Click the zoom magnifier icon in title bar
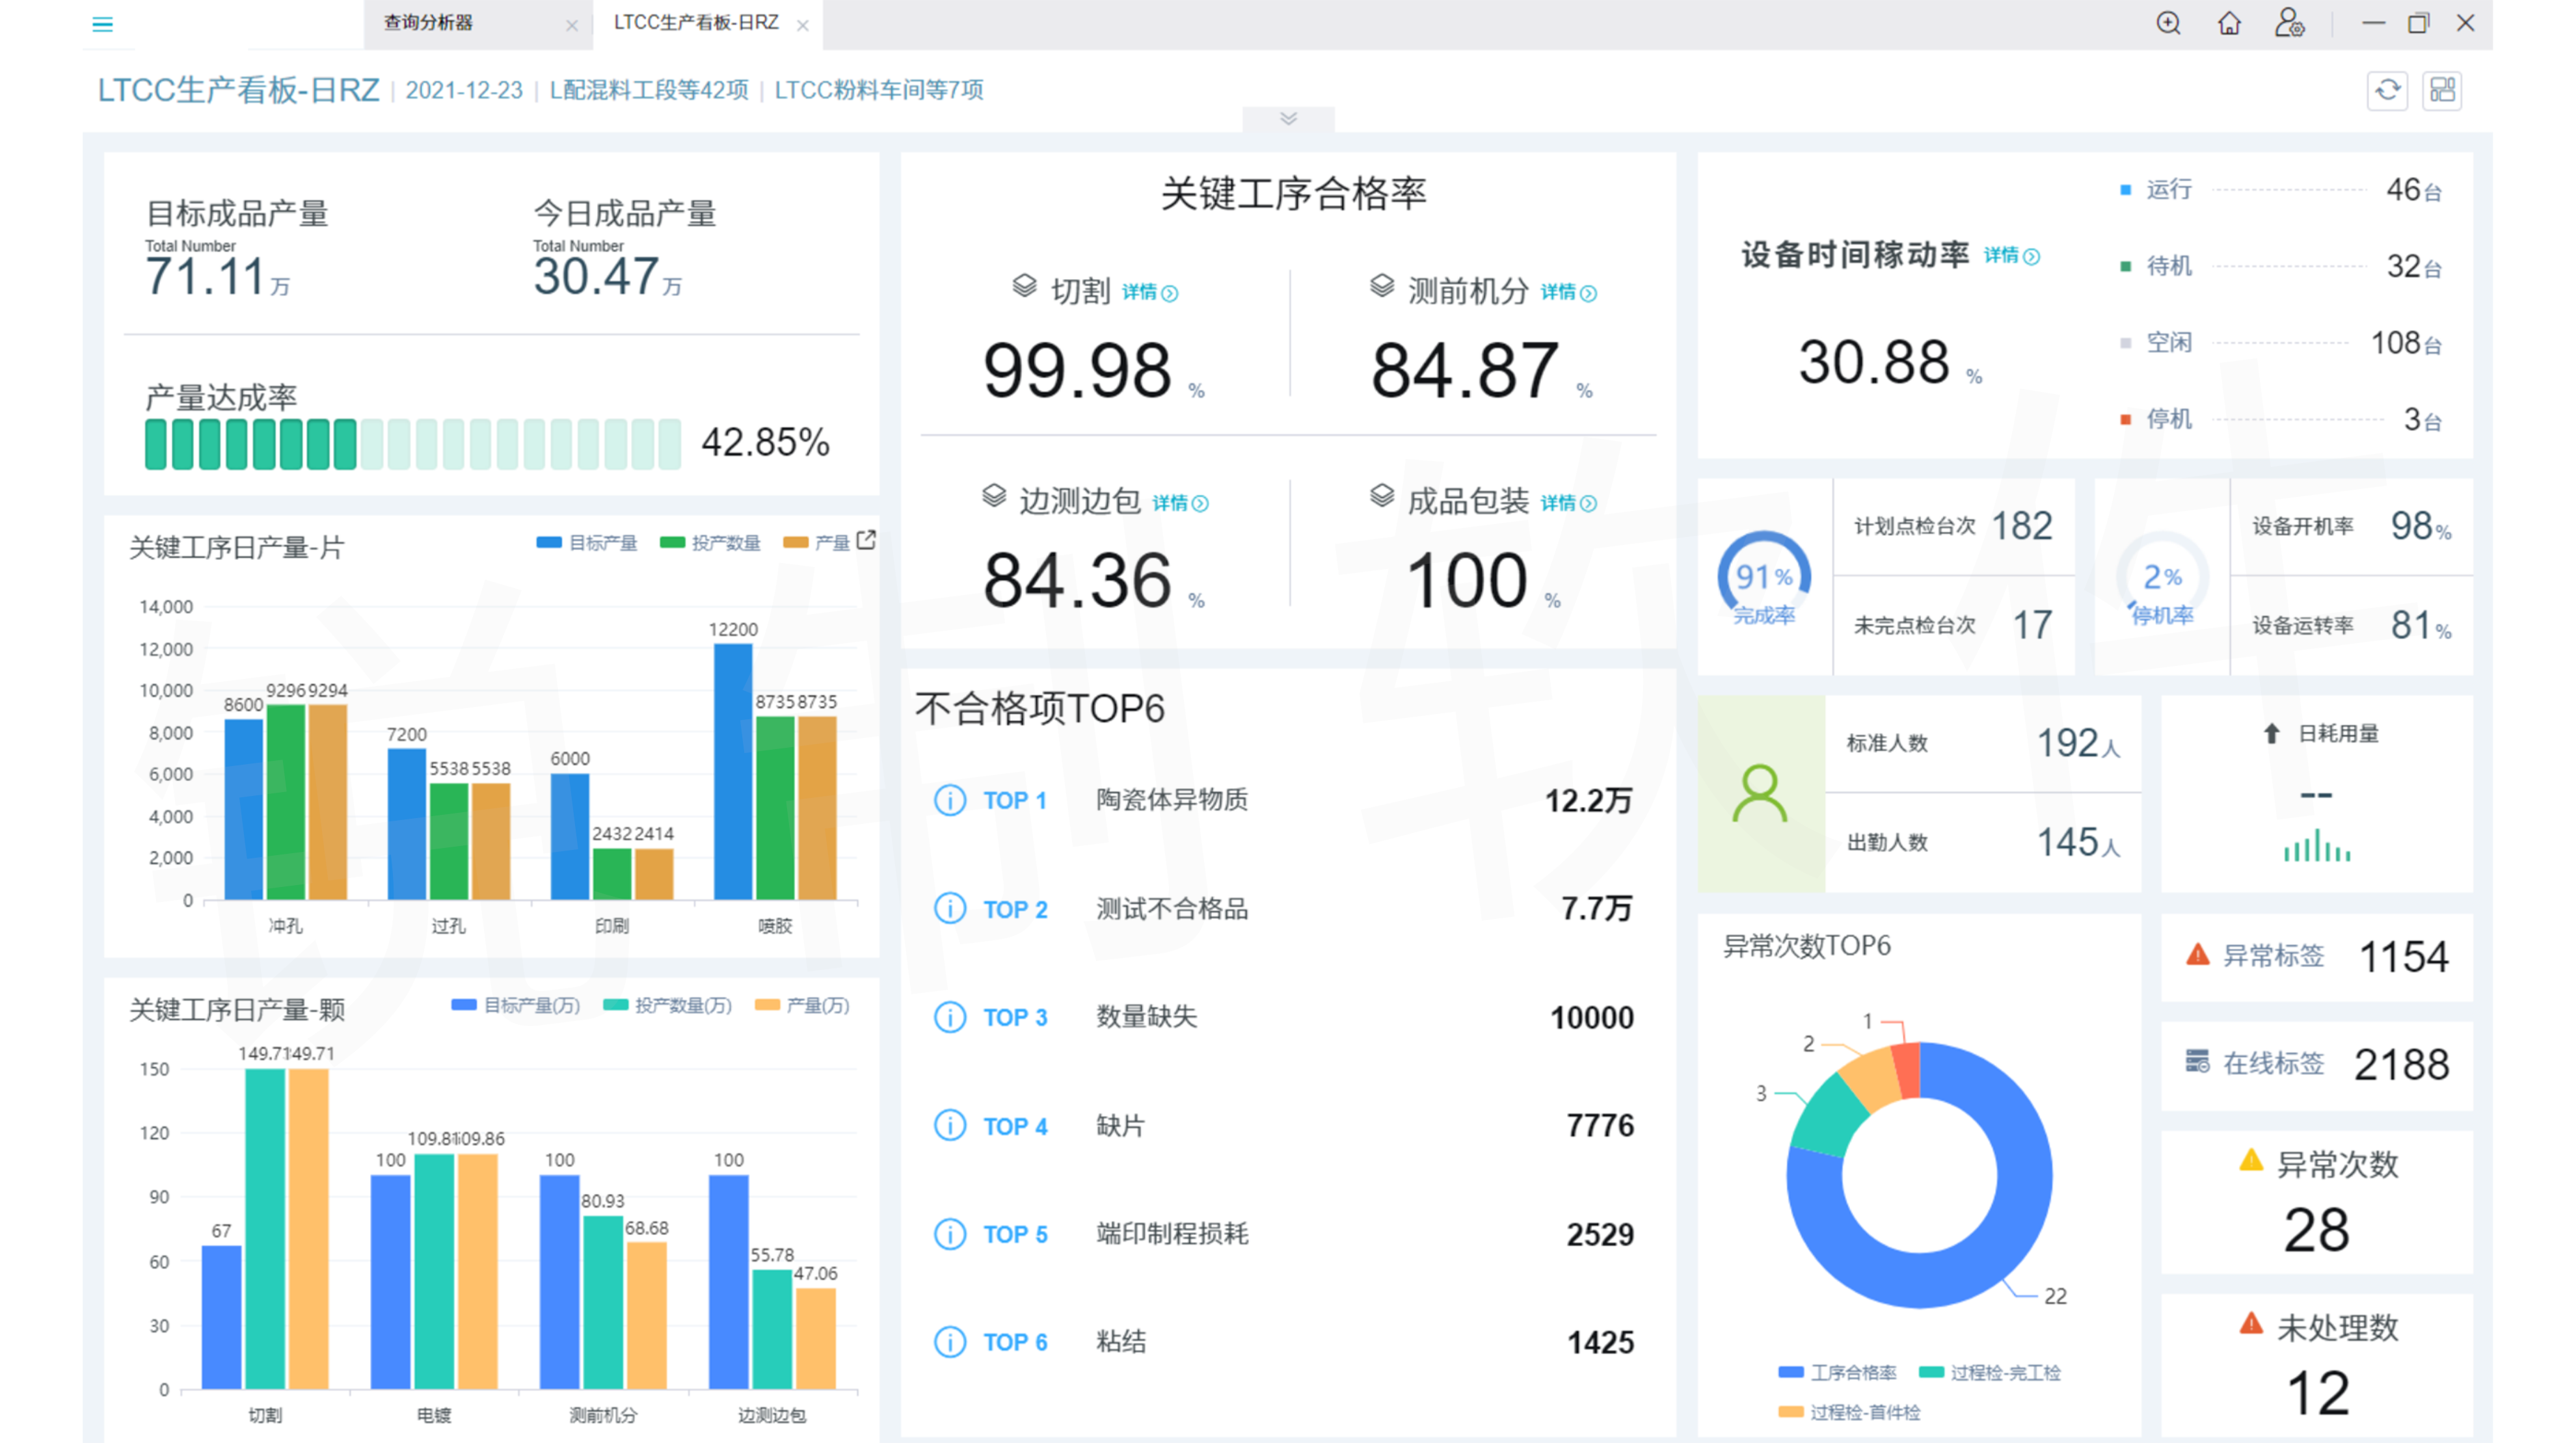2576x1443 pixels. 2168,23
